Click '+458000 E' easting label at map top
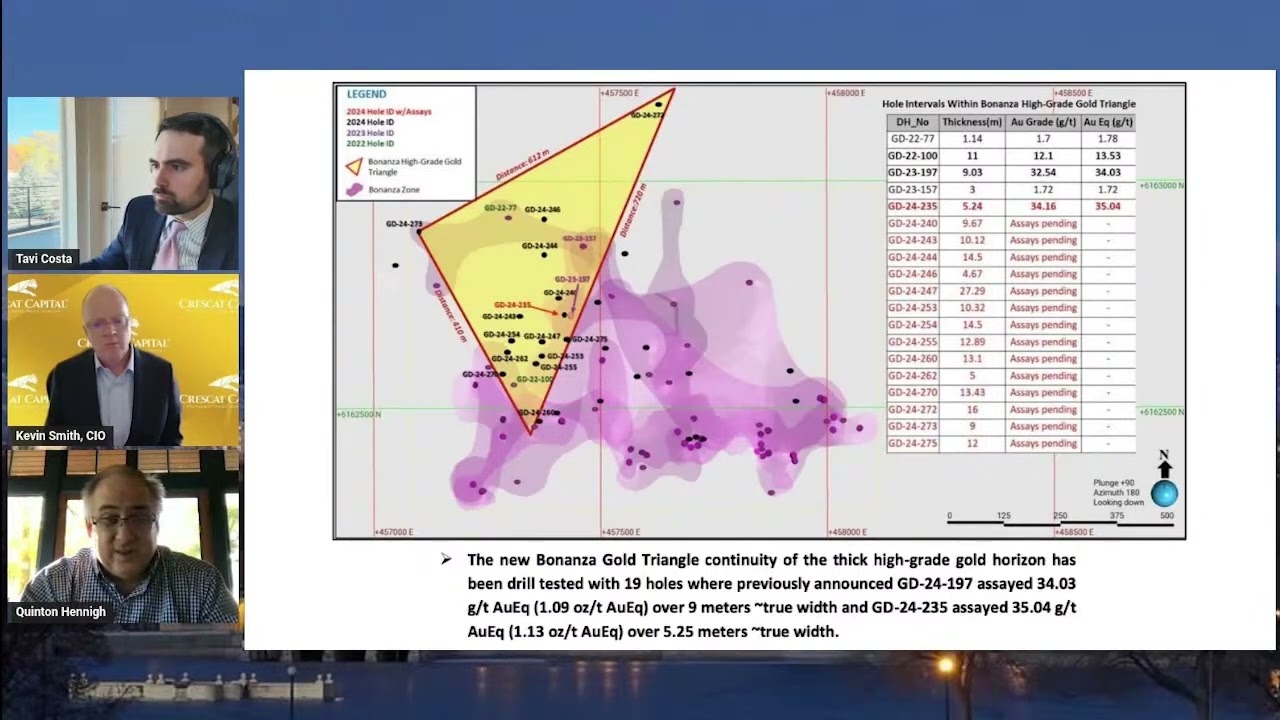This screenshot has height=720, width=1280. (845, 93)
